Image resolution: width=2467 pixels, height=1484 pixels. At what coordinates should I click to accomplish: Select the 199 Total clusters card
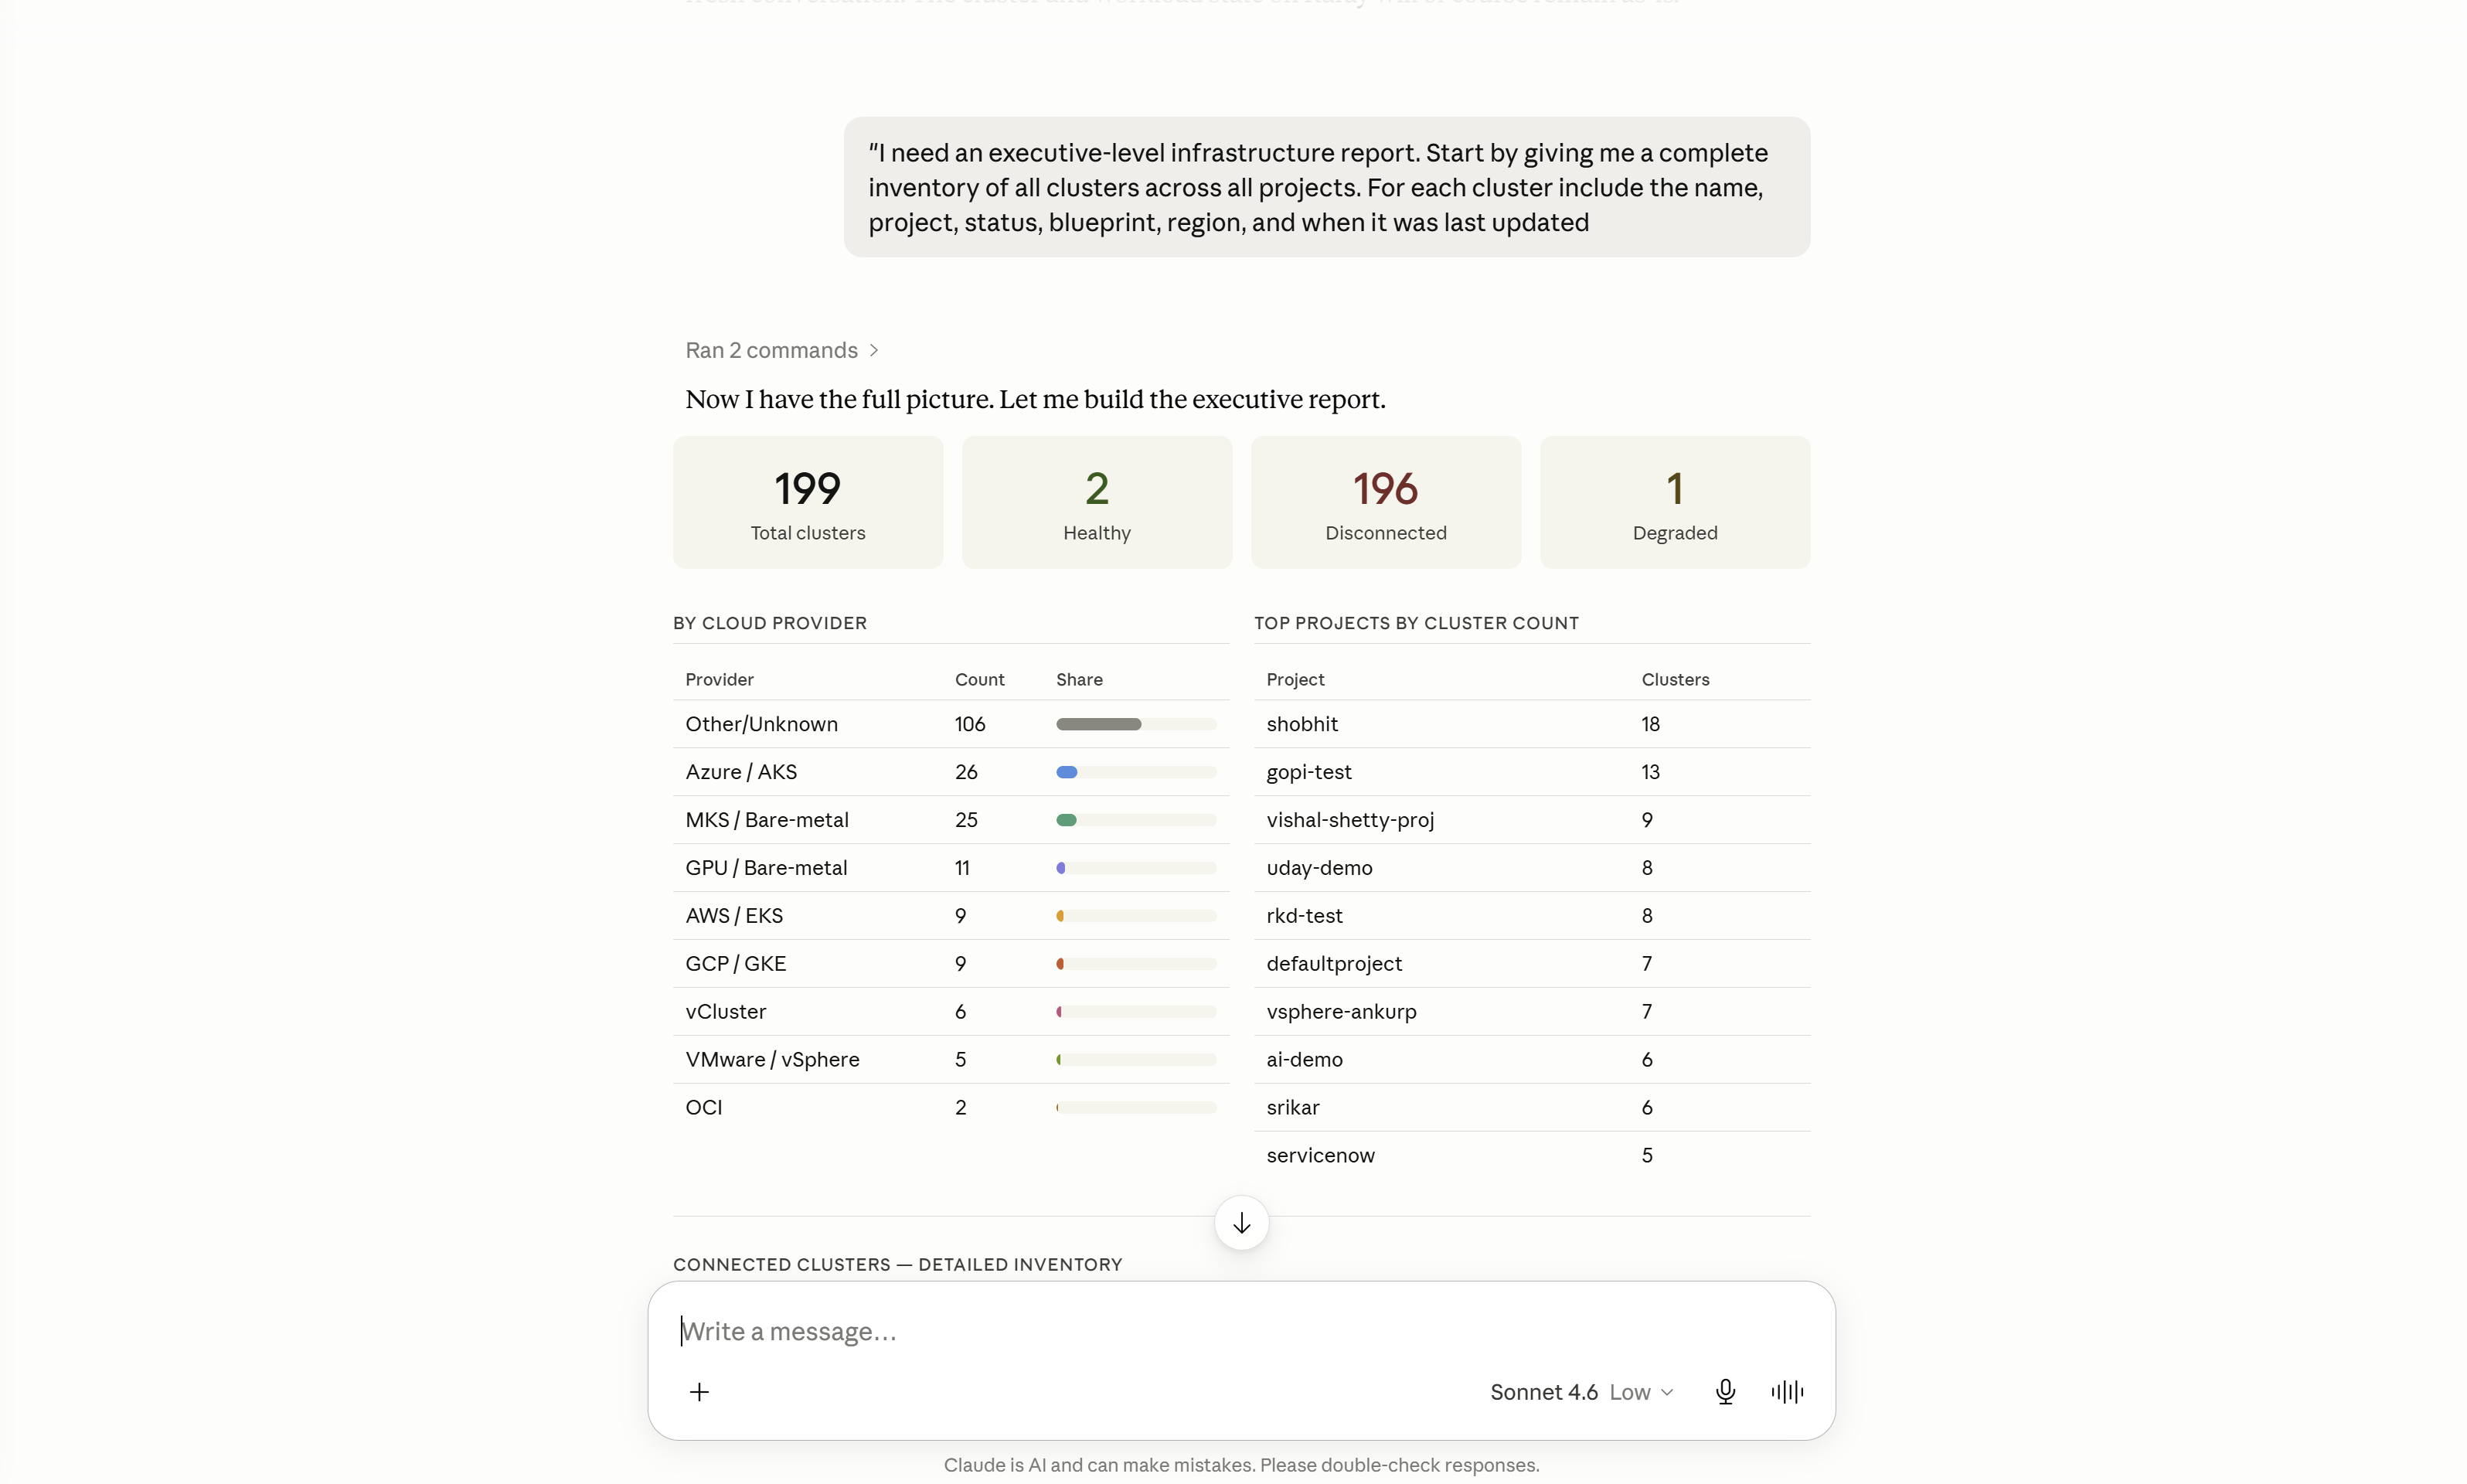(808, 502)
